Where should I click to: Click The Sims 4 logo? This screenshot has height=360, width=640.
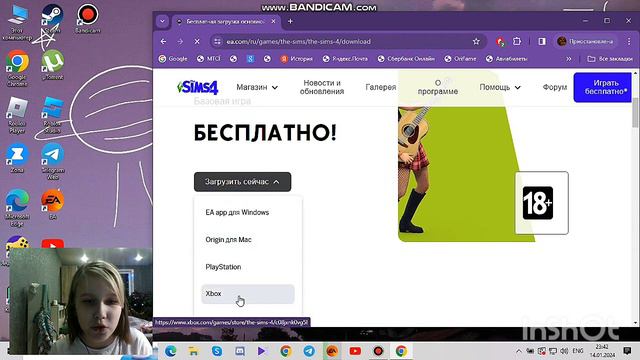pyautogui.click(x=198, y=87)
